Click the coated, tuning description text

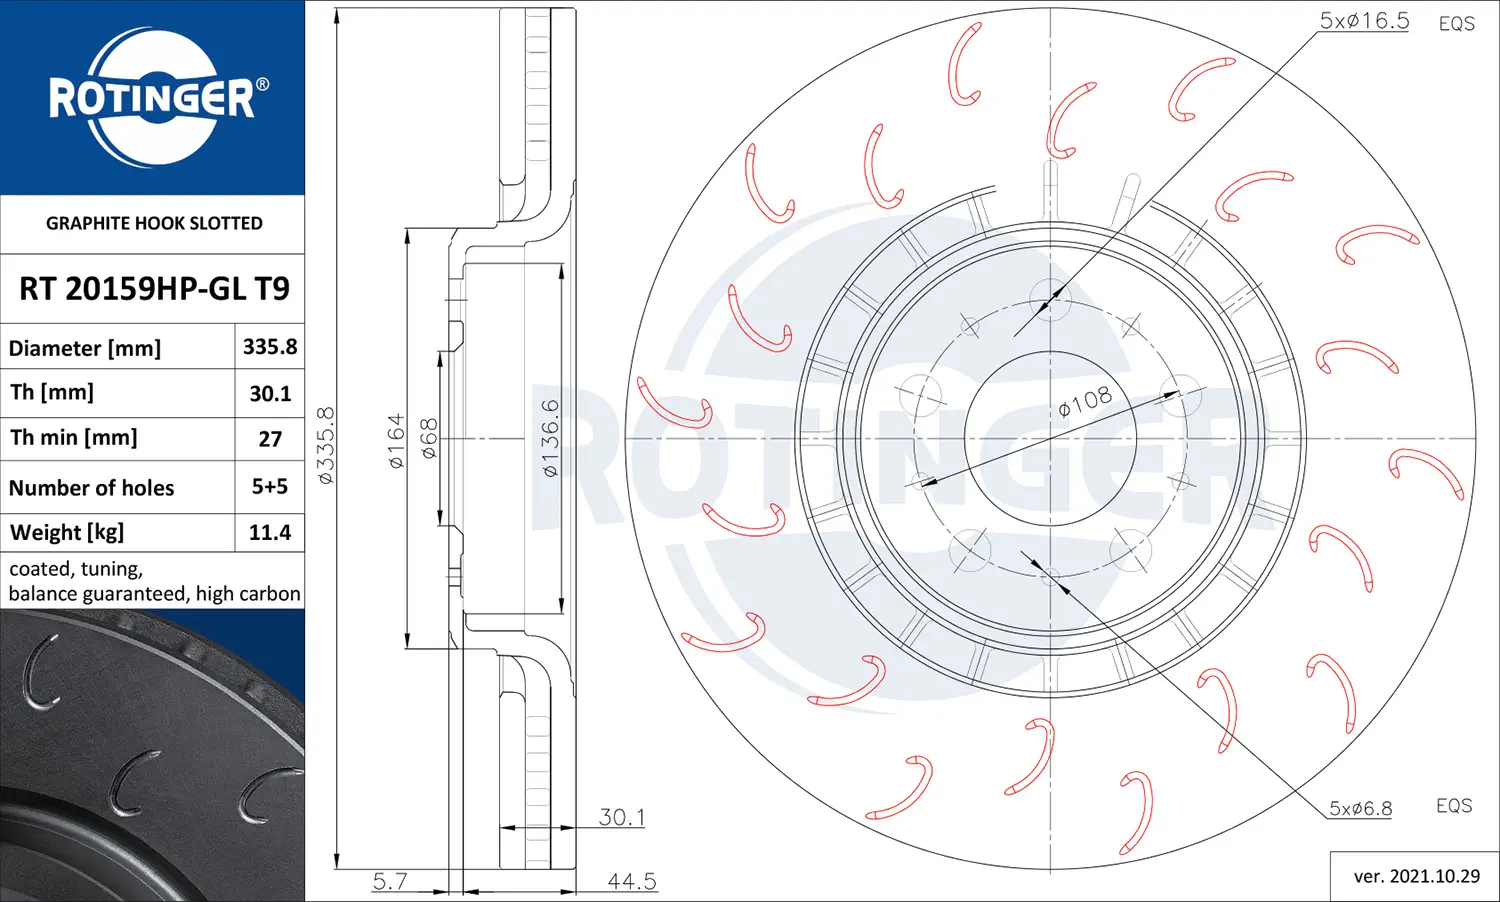tap(76, 568)
